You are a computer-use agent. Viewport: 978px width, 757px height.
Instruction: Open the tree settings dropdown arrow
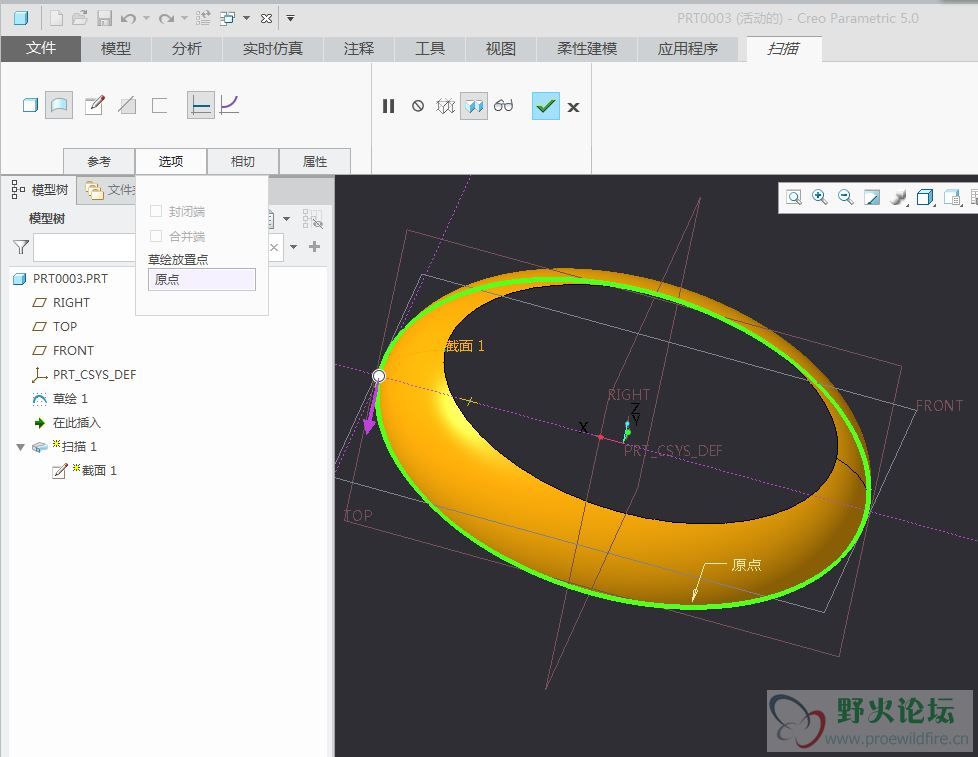click(286, 219)
